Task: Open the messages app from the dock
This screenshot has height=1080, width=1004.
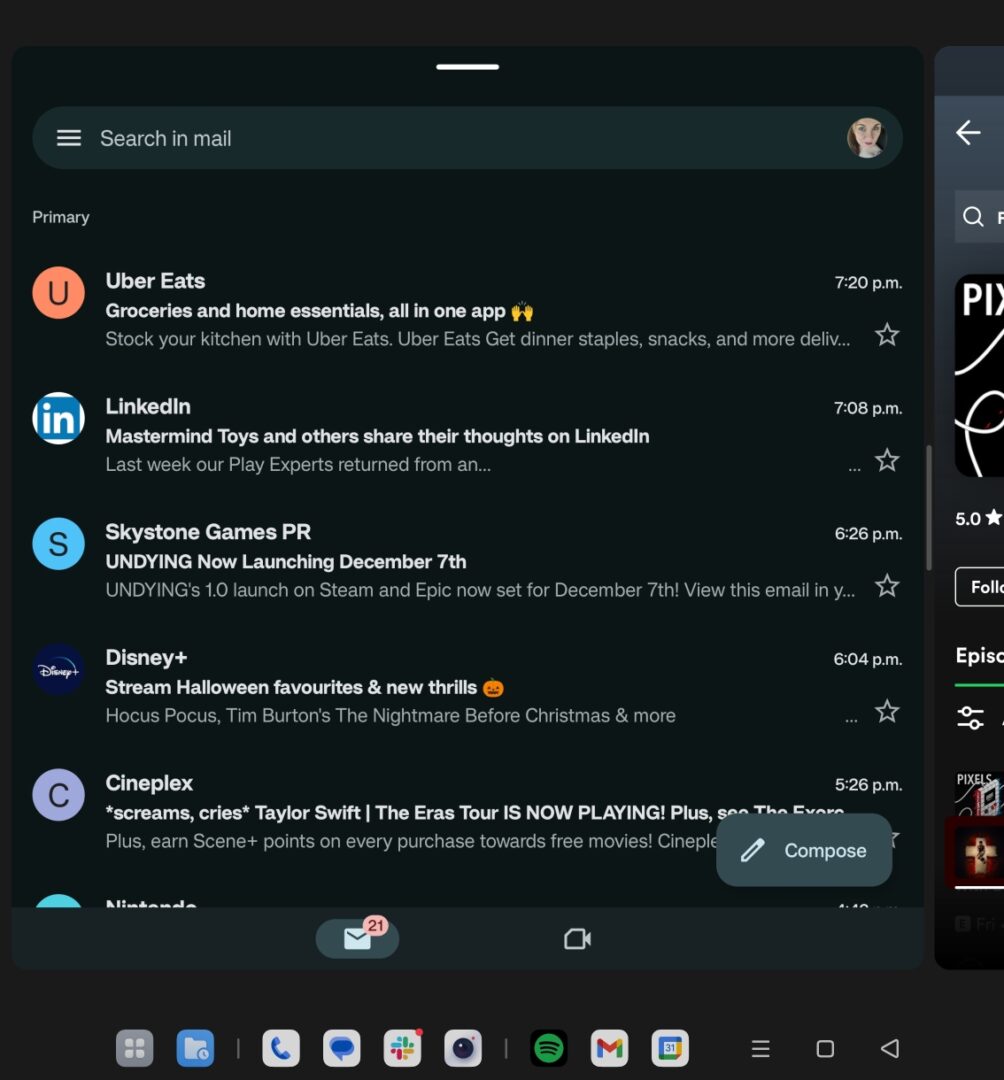Action: pyautogui.click(x=341, y=1048)
